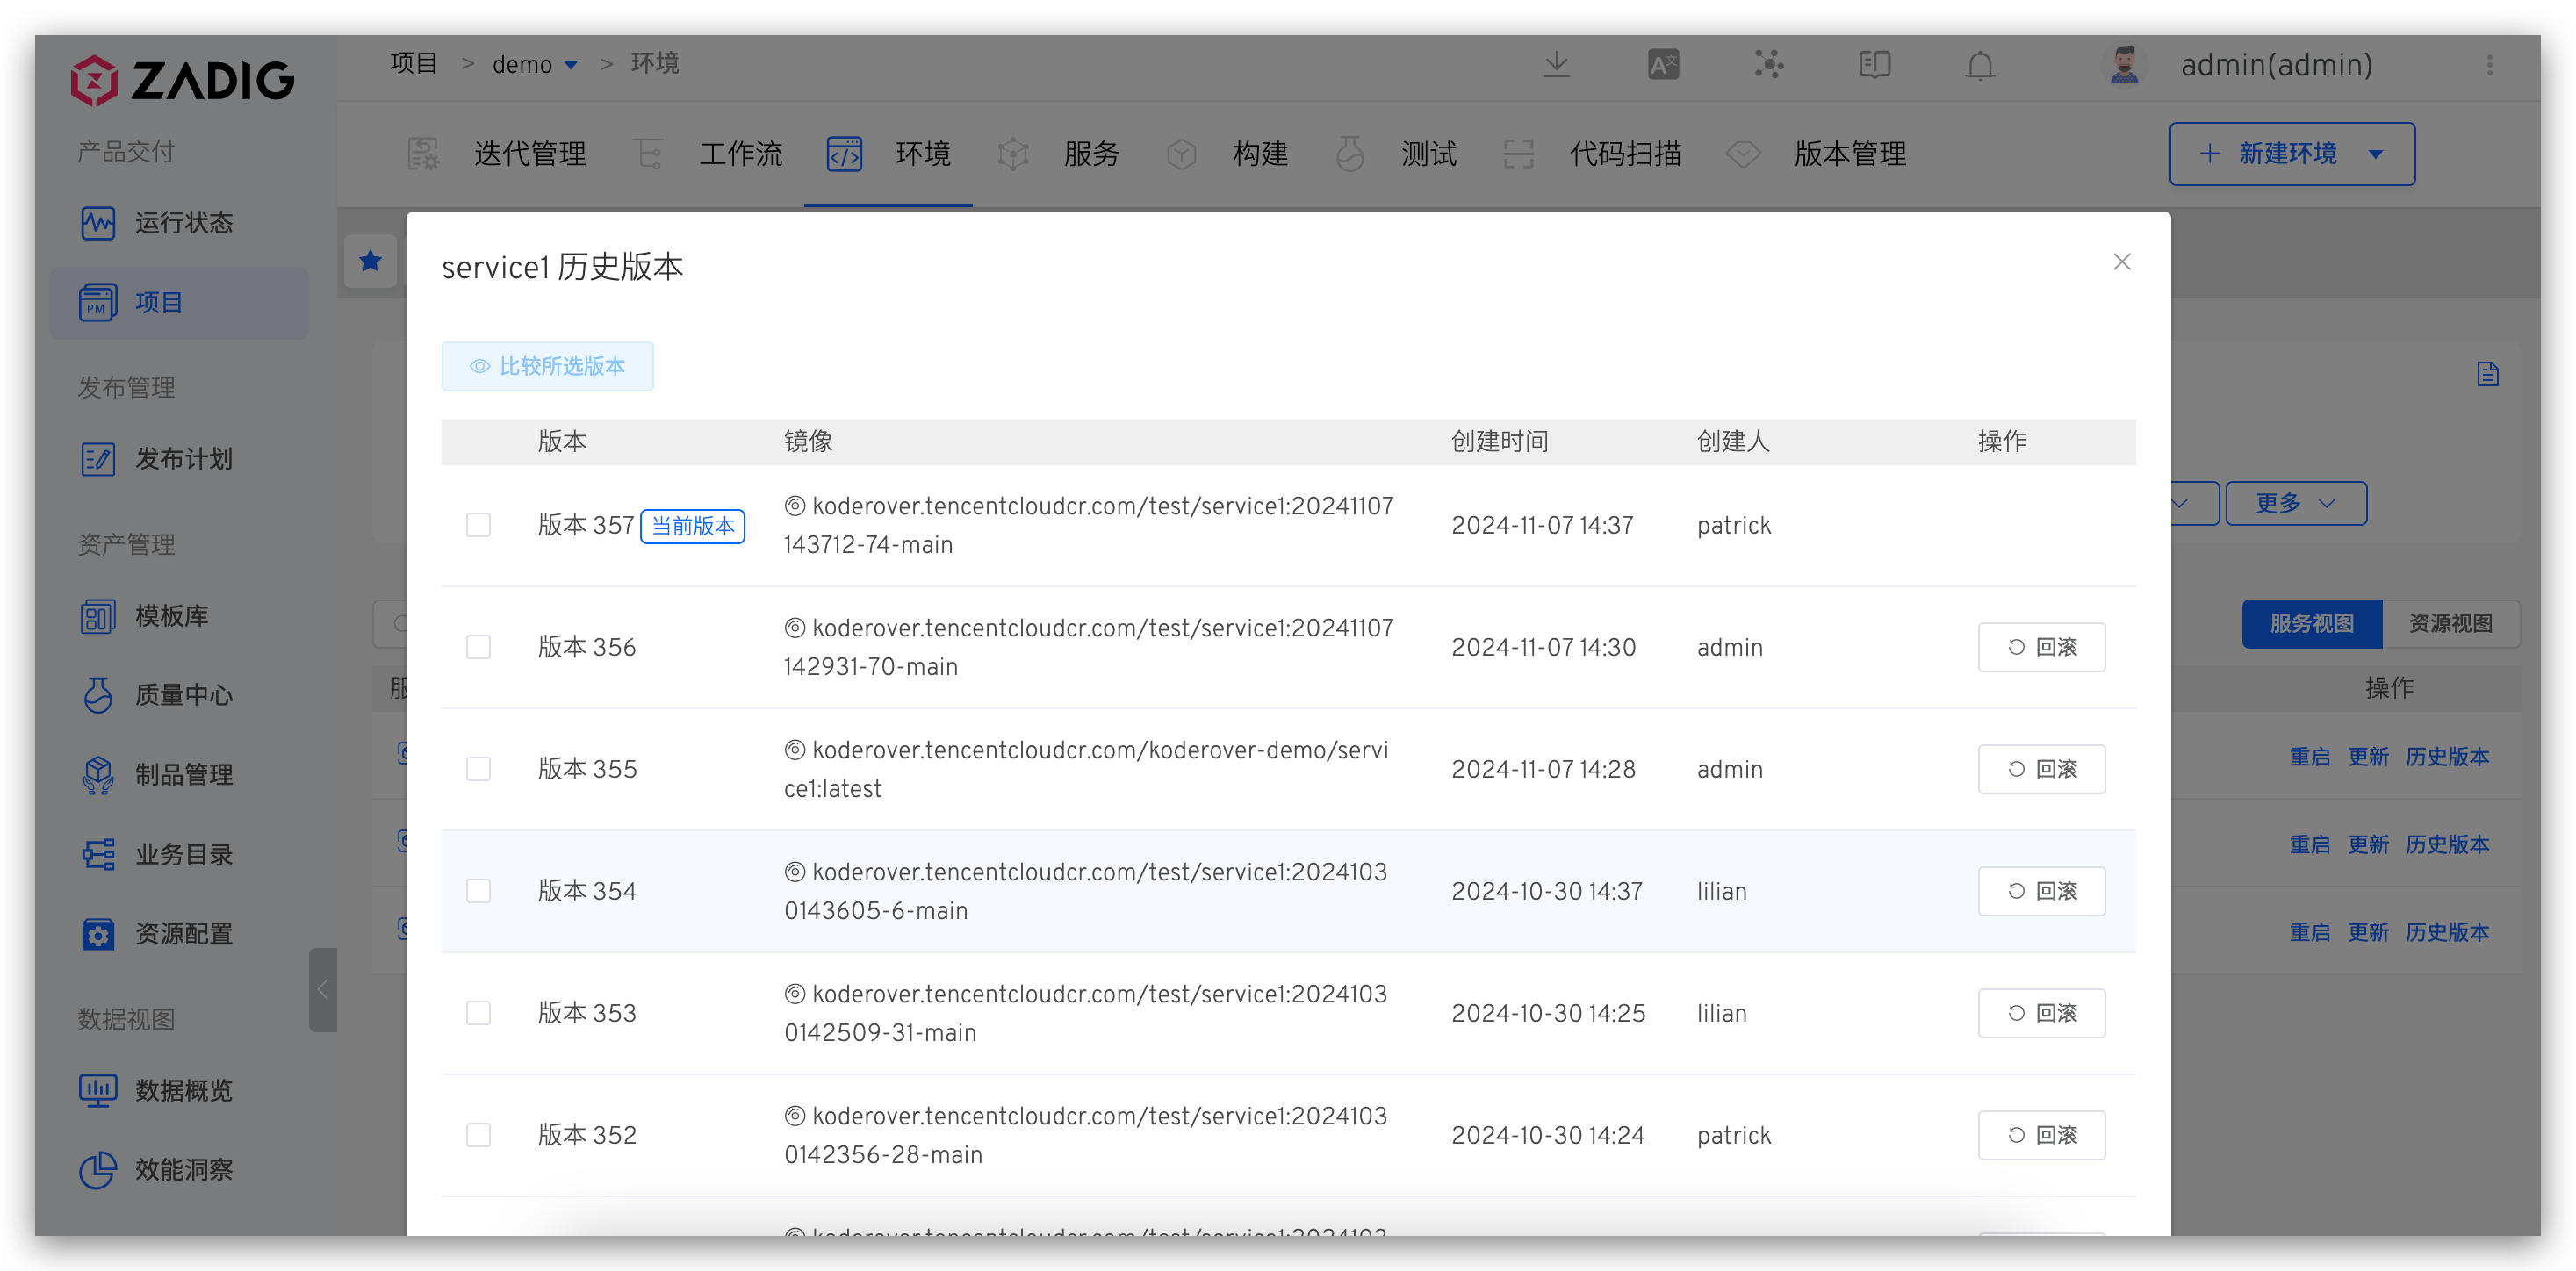Click the language switch icon

pos(1663,65)
